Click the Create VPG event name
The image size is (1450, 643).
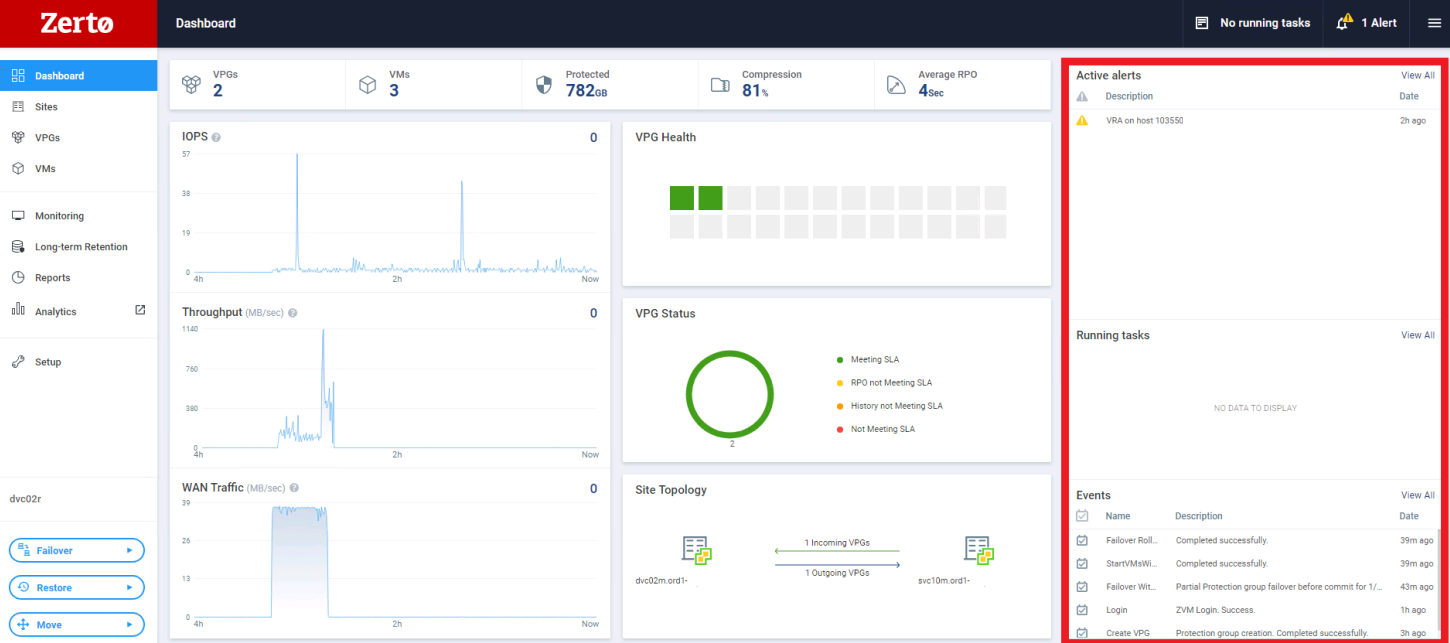click(1128, 633)
